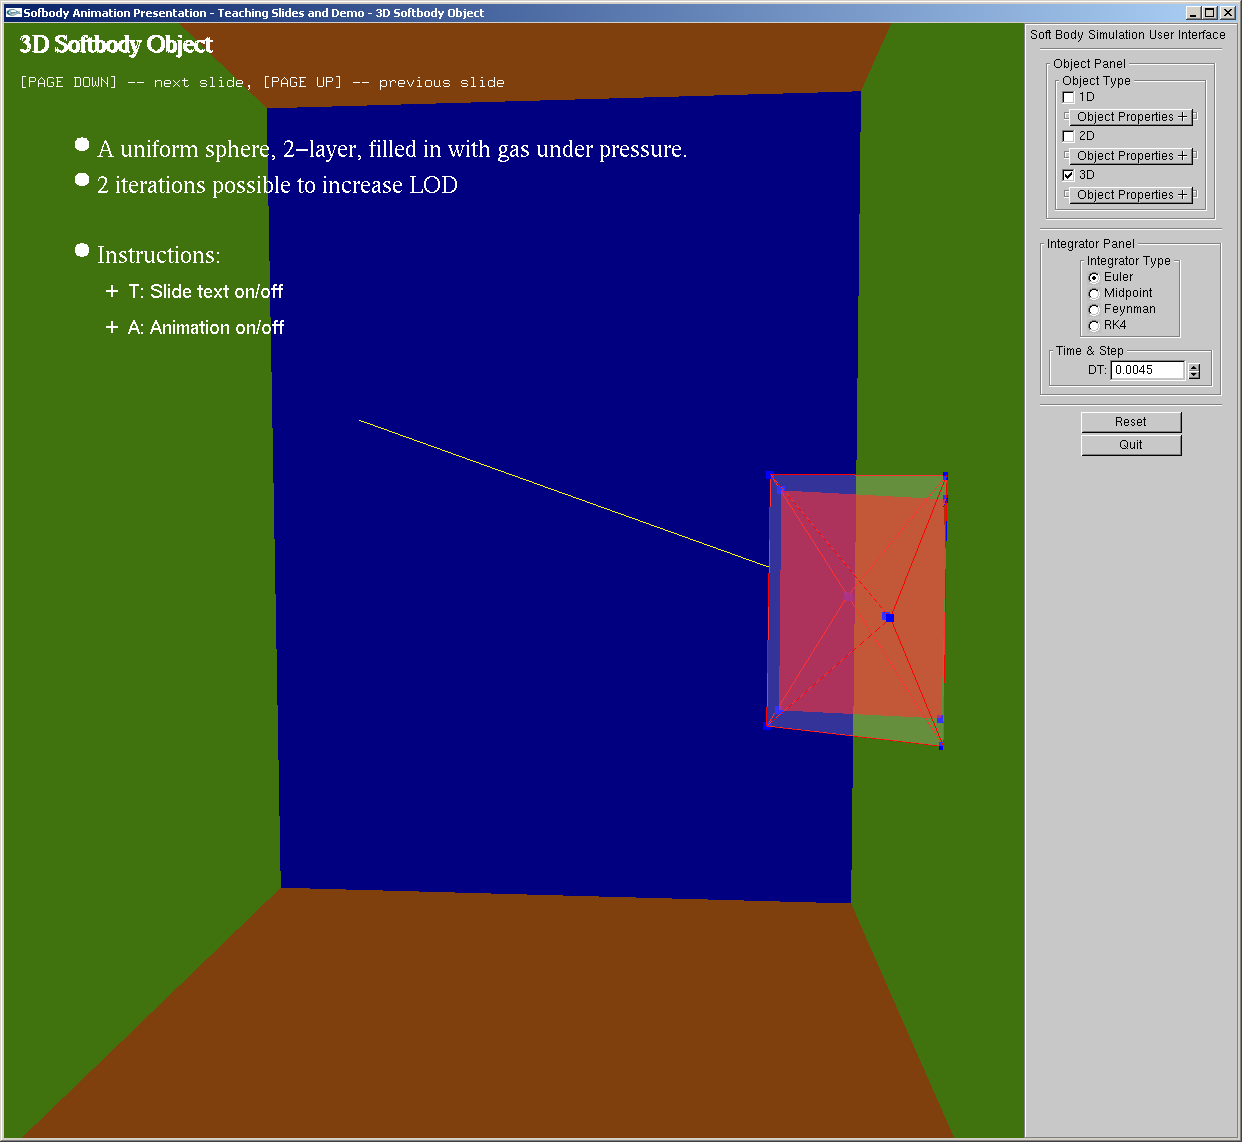This screenshot has width=1242, height=1142.
Task: Click the blue center node of the softbody
Action: [x=889, y=617]
